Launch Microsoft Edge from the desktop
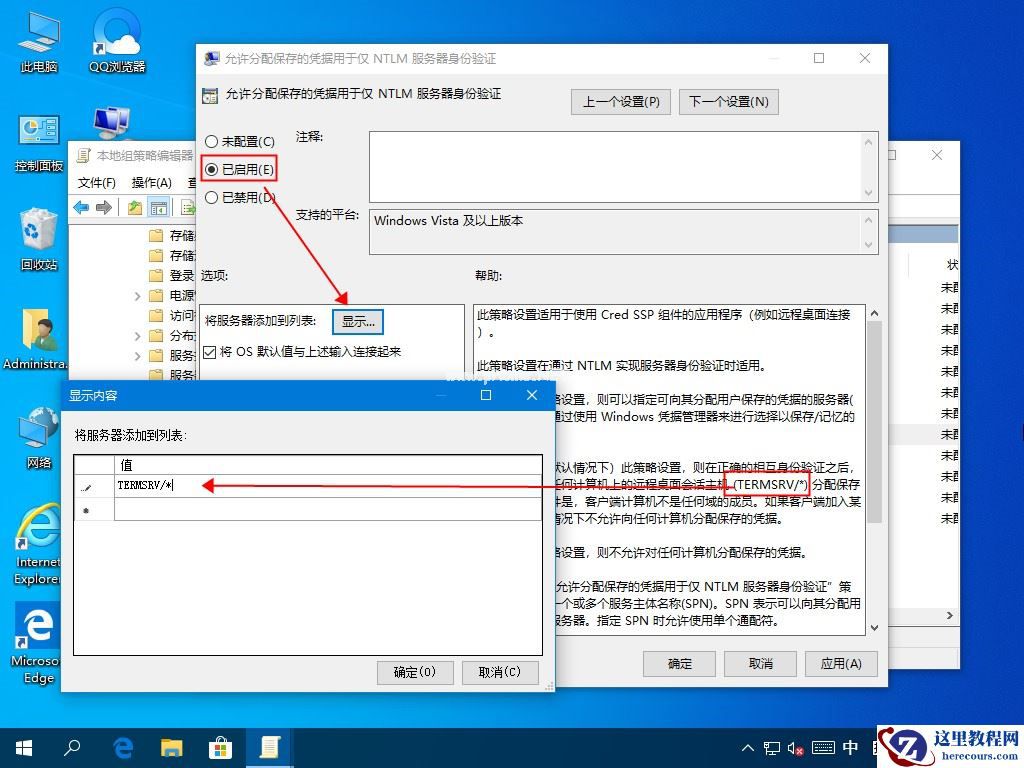Image resolution: width=1024 pixels, height=768 pixels. pyautogui.click(x=37, y=630)
